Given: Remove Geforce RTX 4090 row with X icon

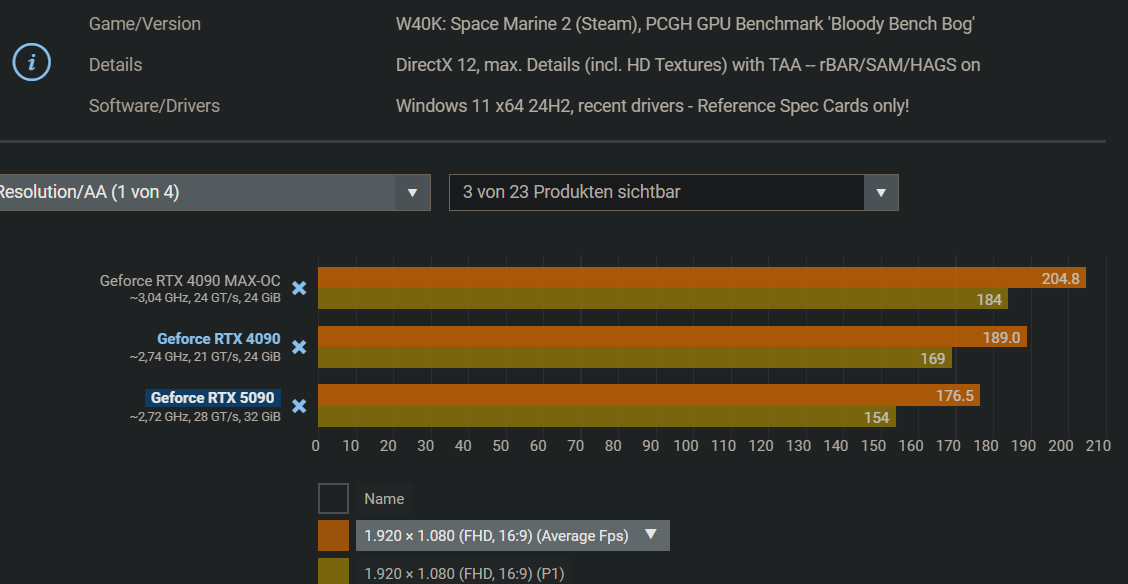Looking at the screenshot, I should click(x=299, y=347).
